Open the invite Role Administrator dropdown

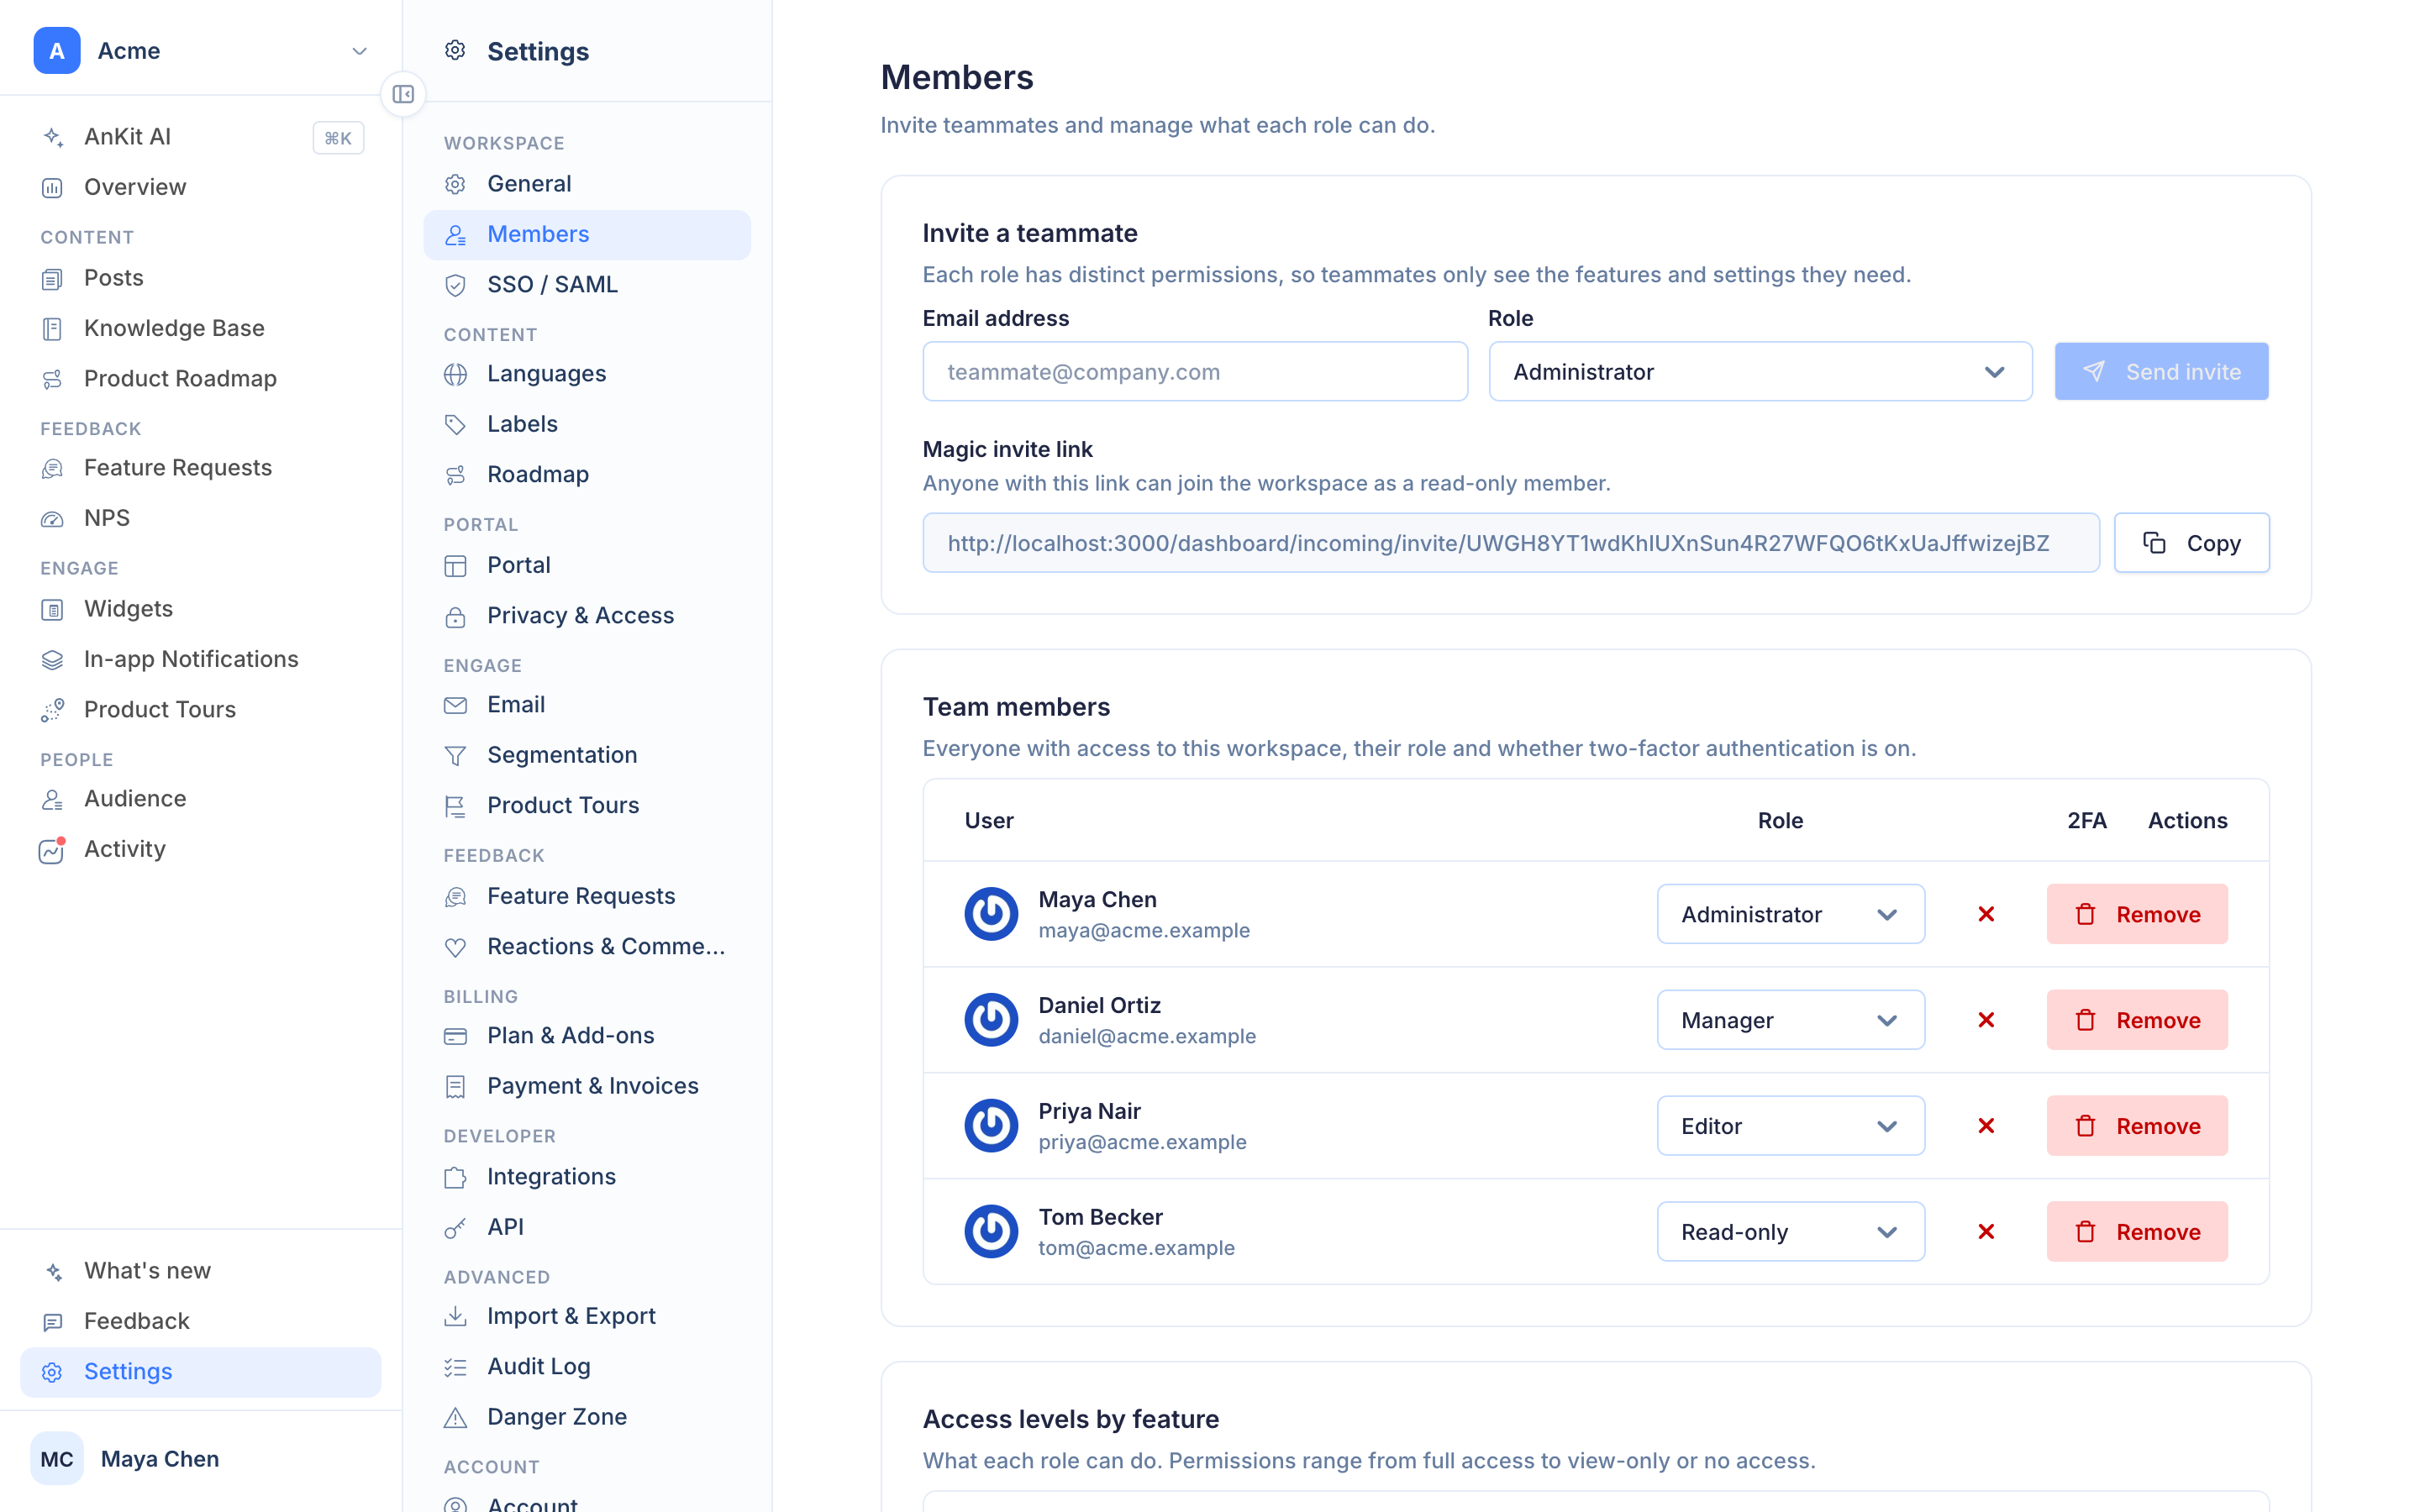(1760, 372)
